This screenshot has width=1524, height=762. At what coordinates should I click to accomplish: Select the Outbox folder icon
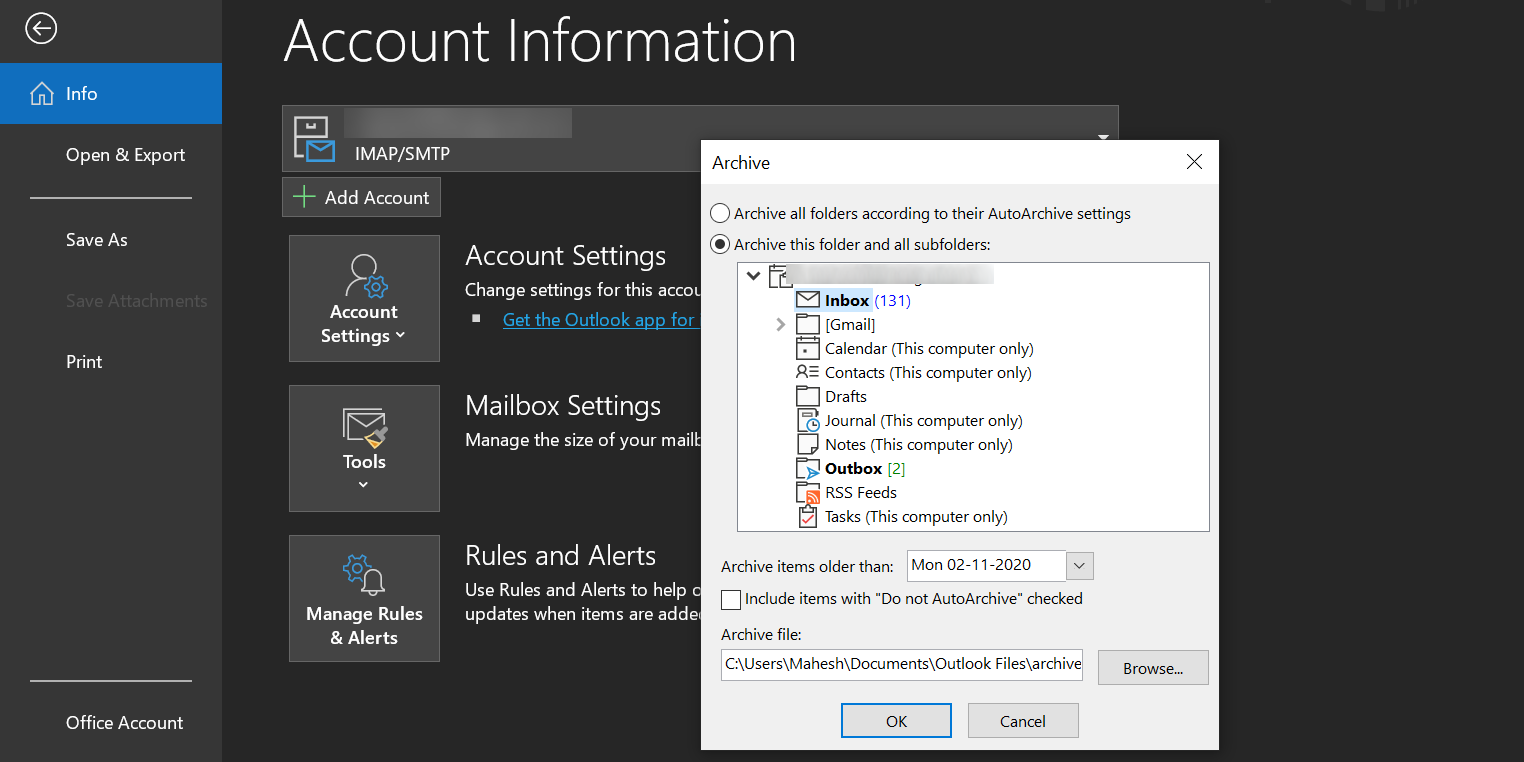[807, 468]
